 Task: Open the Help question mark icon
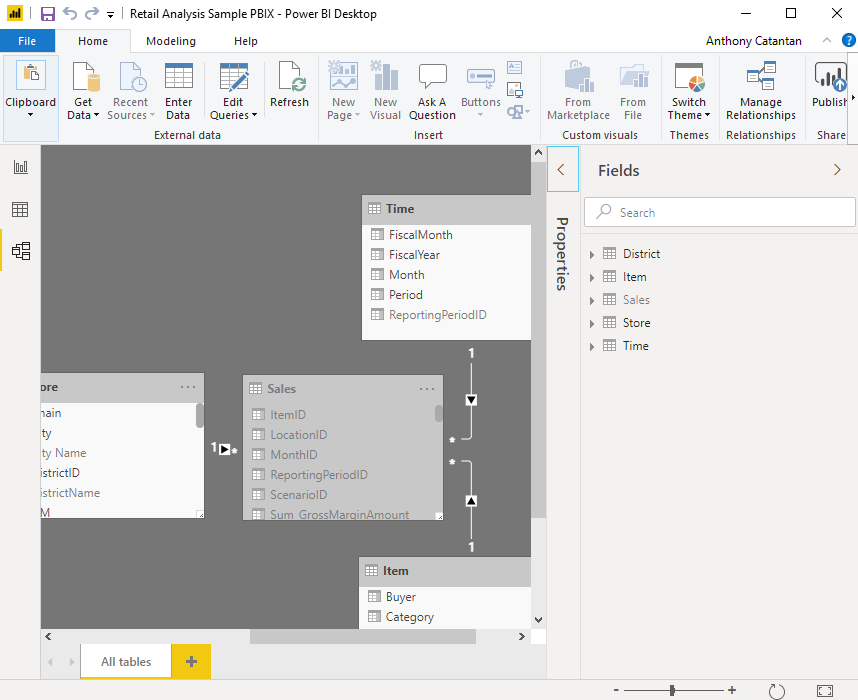coord(849,41)
